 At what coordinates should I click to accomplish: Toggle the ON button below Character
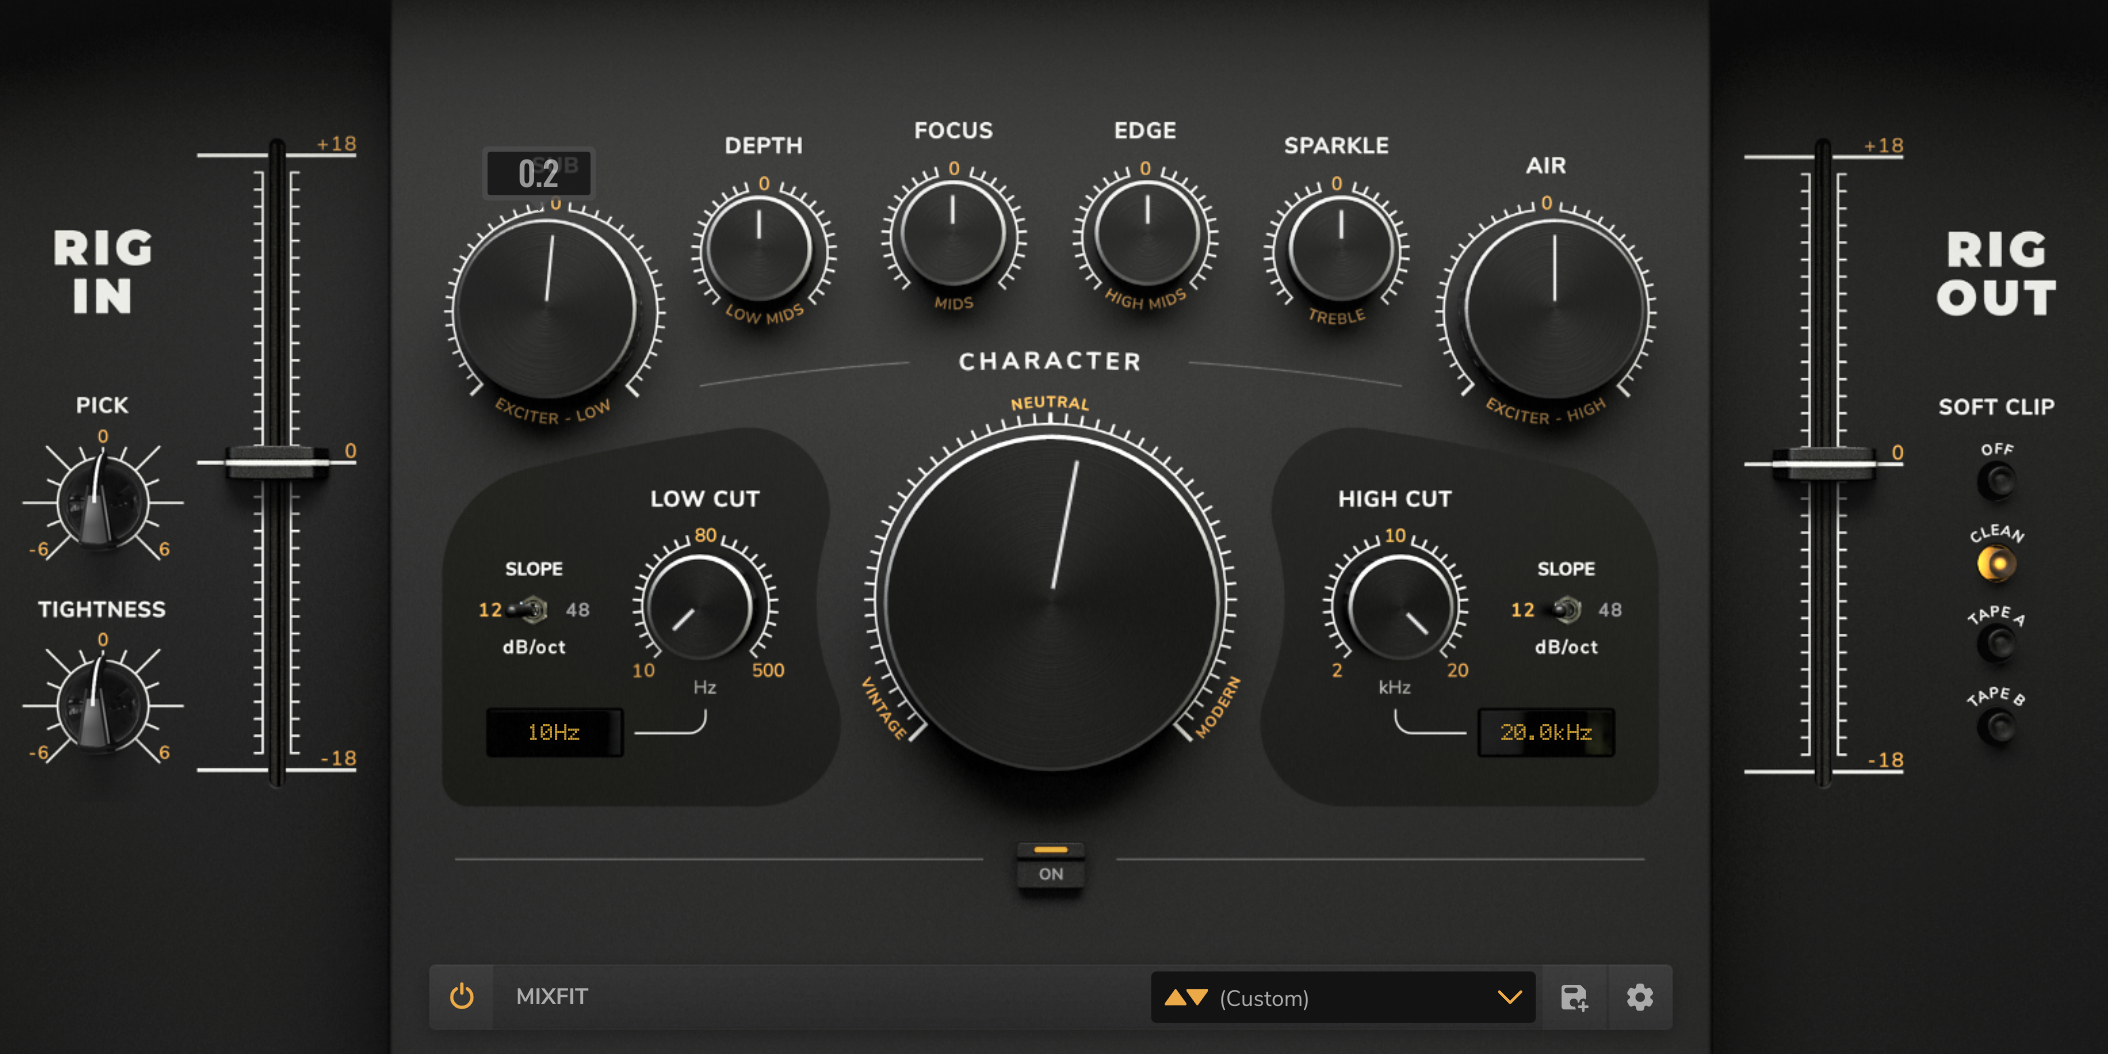(1050, 865)
